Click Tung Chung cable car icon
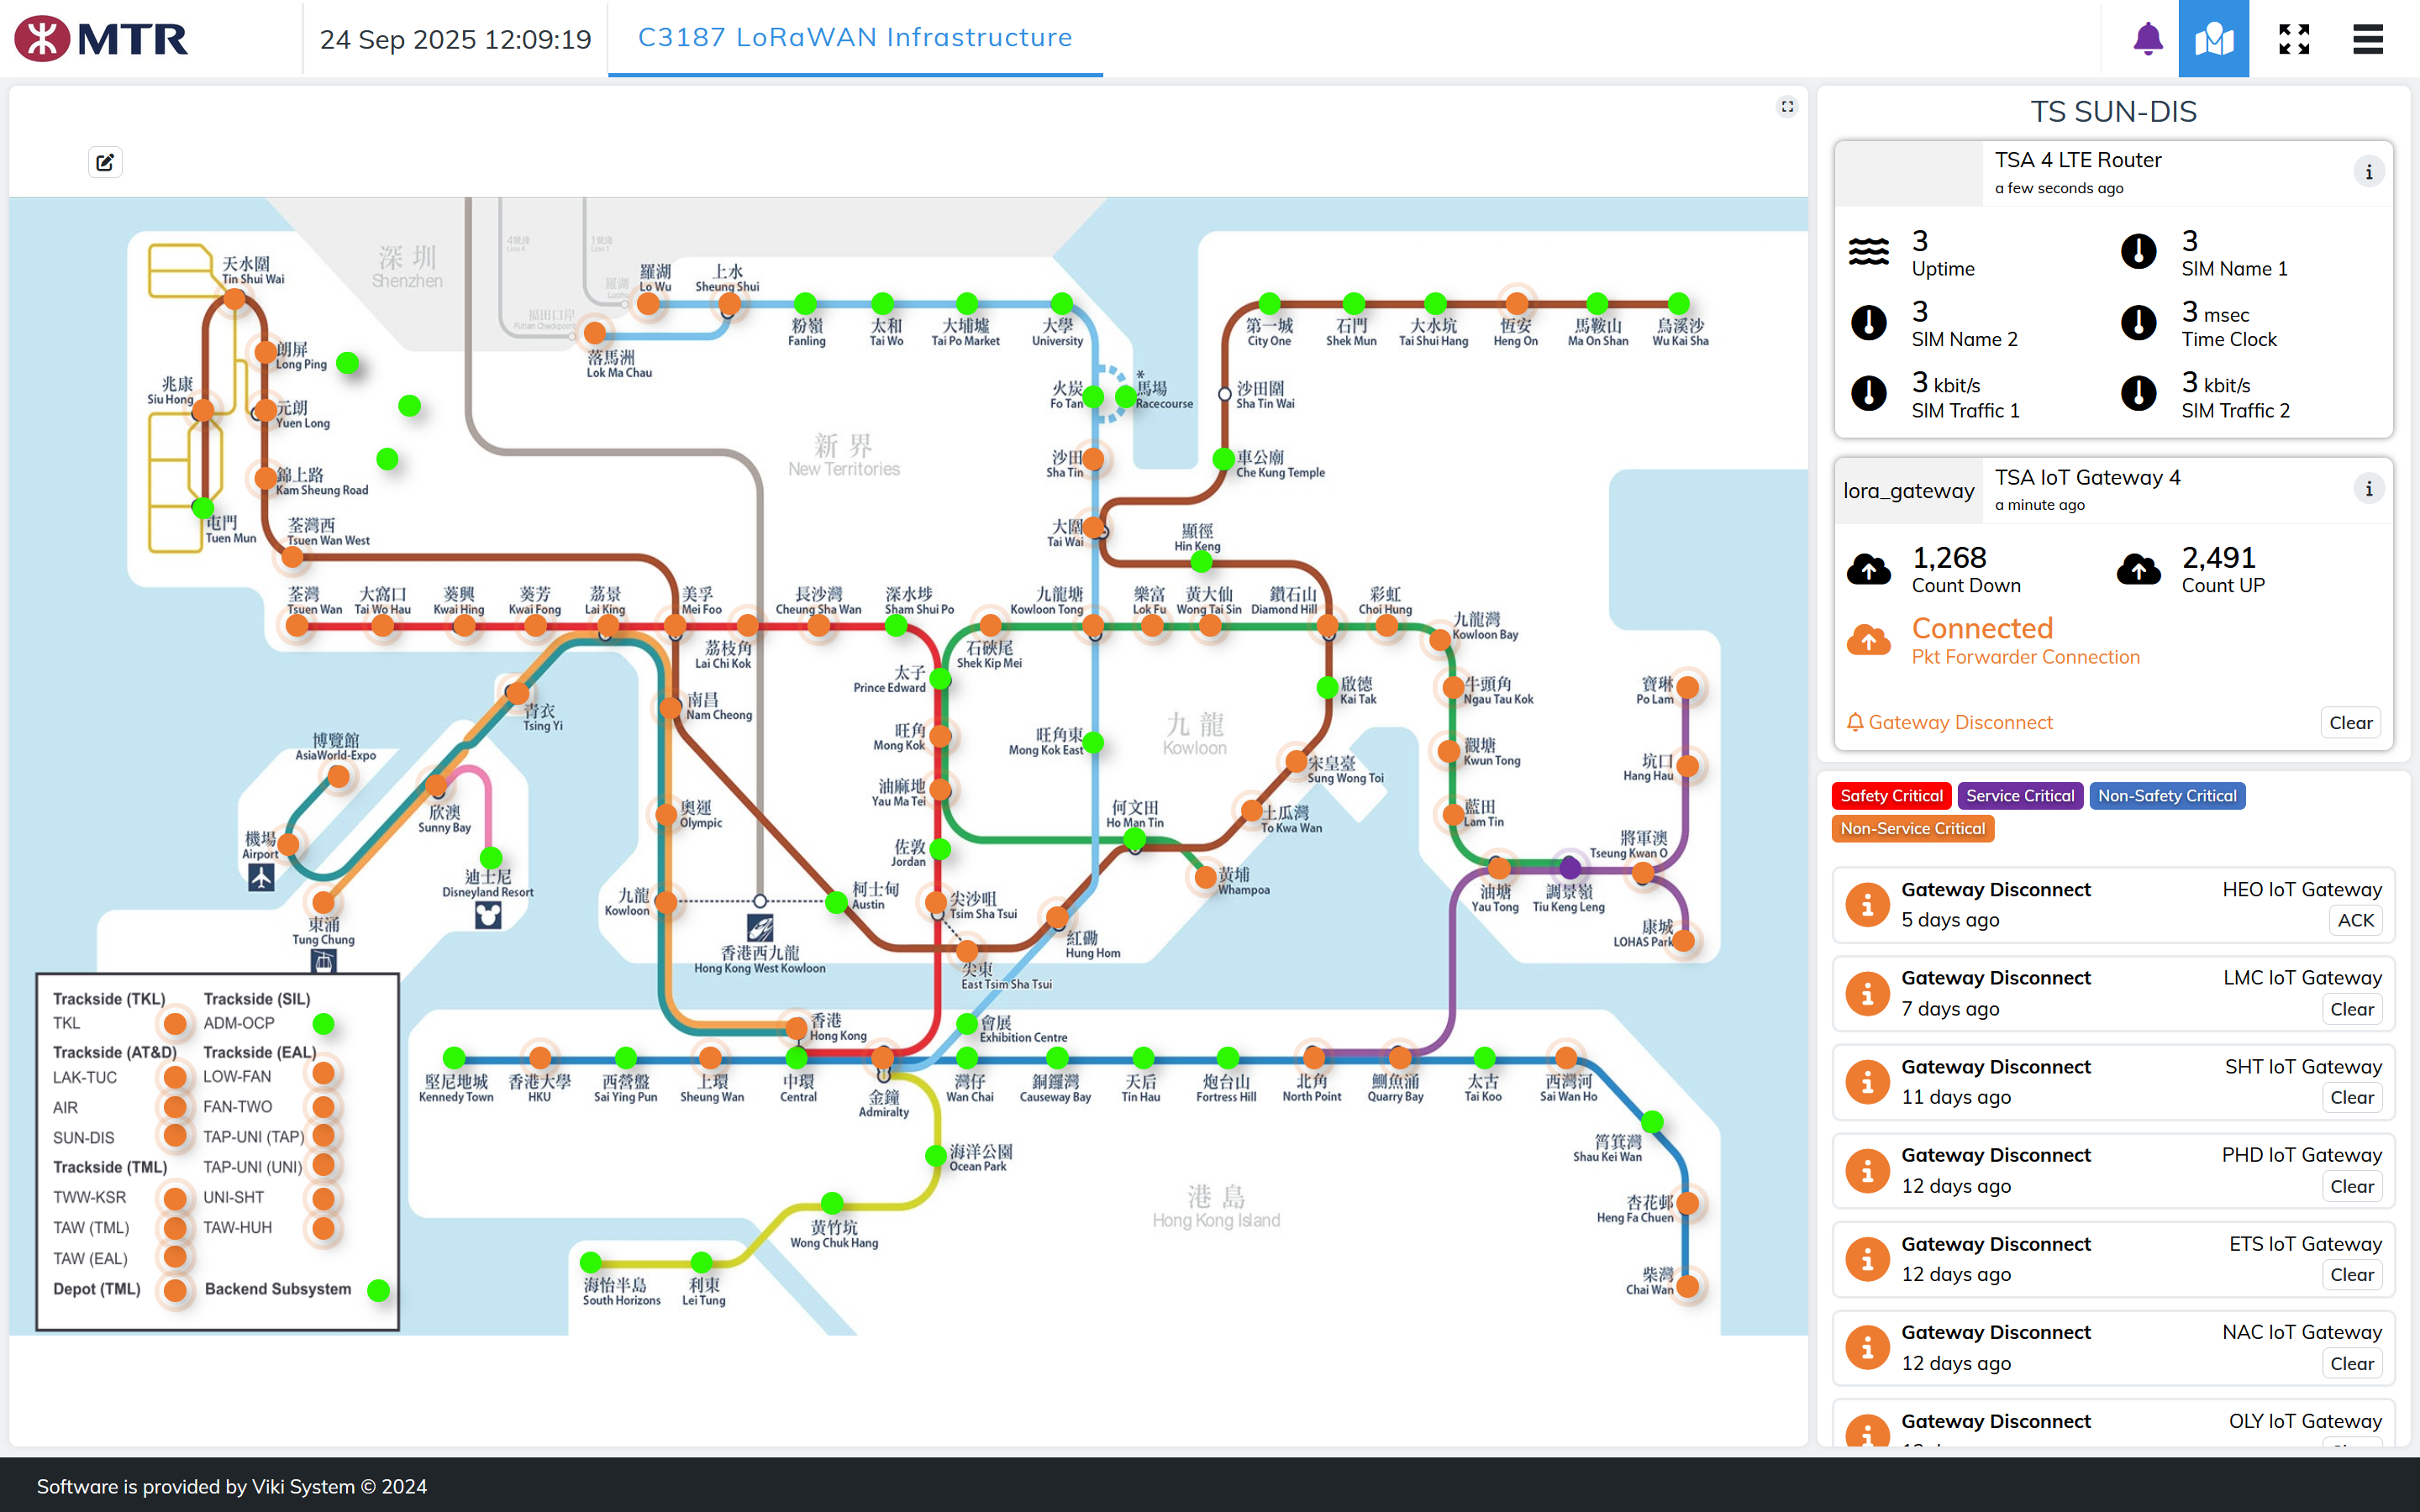 pos(323,961)
